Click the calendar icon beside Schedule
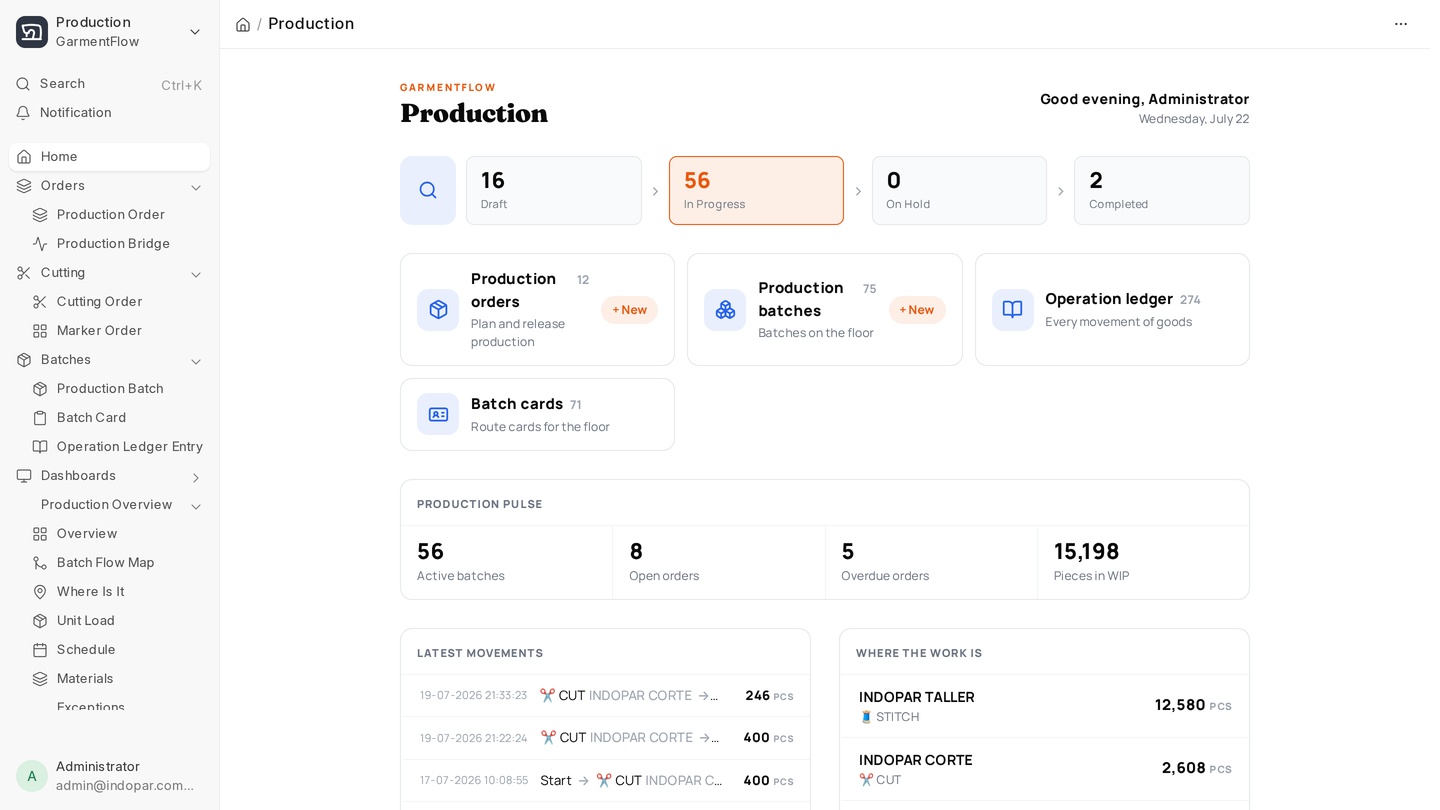 [x=40, y=650]
